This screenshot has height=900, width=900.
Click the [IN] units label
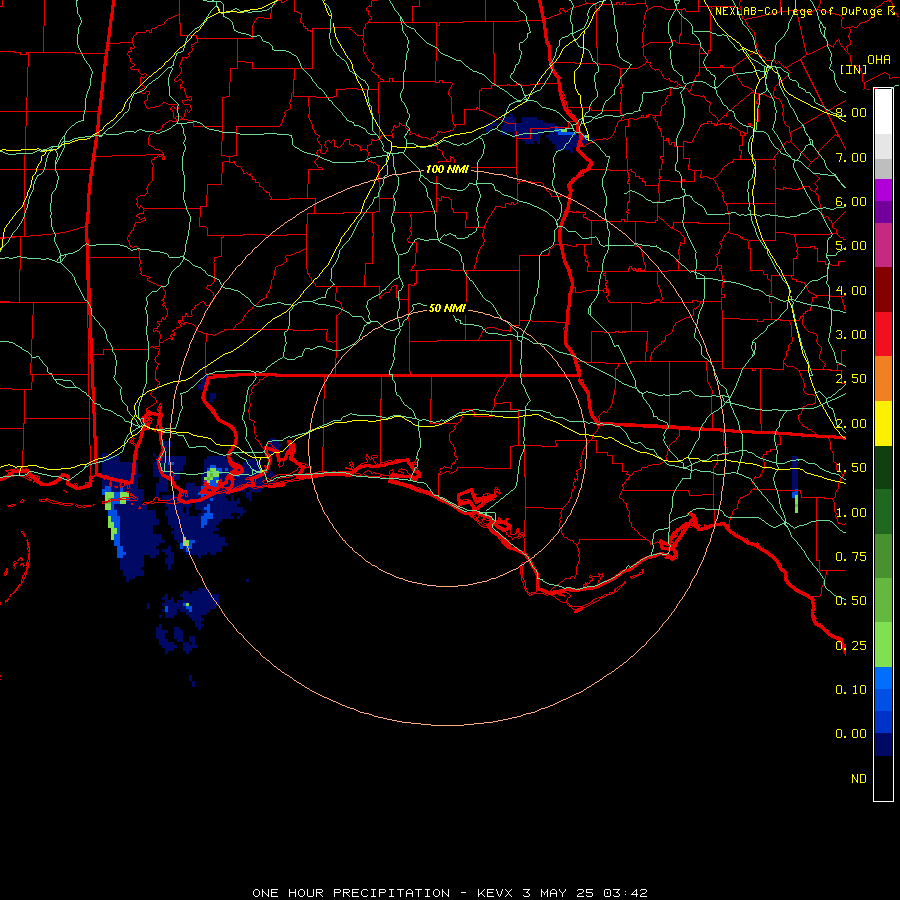tap(853, 69)
